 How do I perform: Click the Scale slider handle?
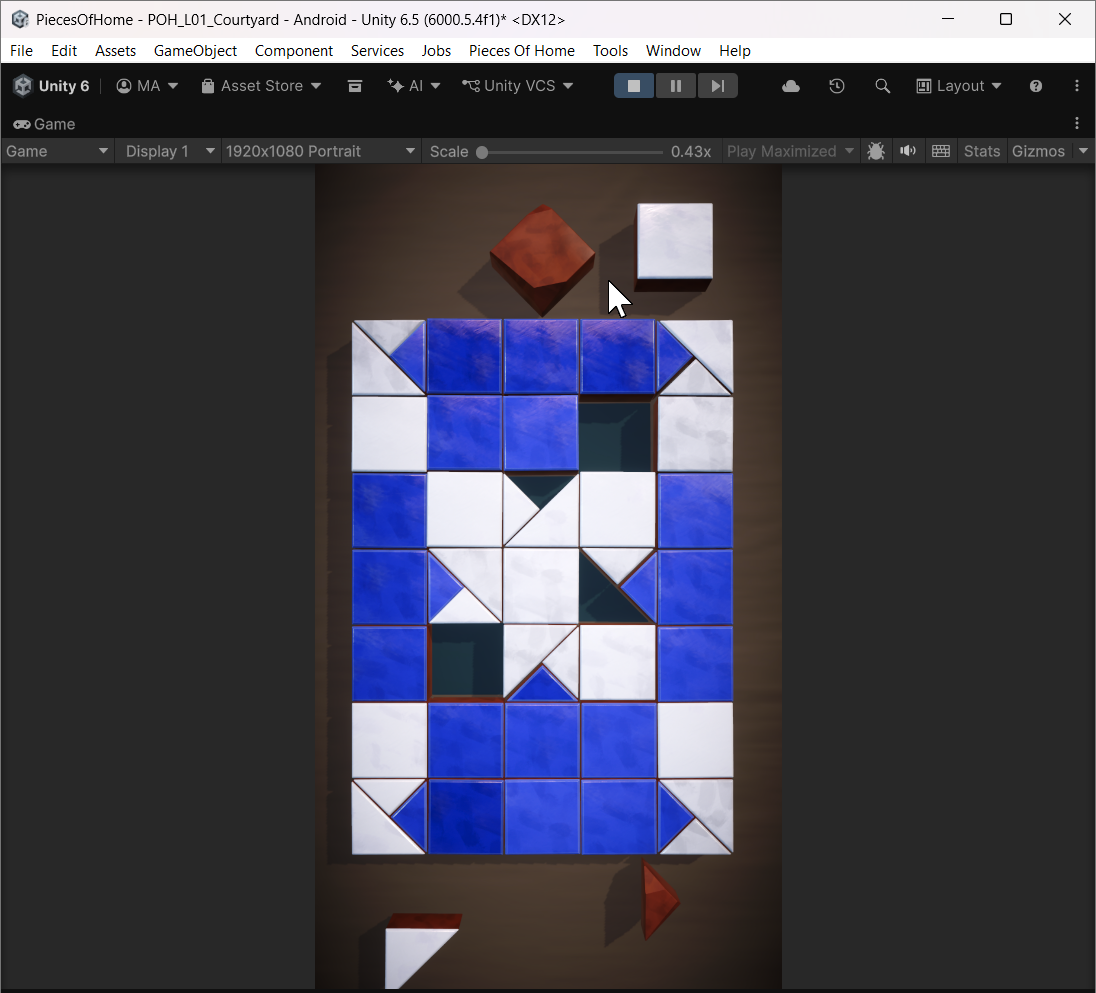coord(482,152)
